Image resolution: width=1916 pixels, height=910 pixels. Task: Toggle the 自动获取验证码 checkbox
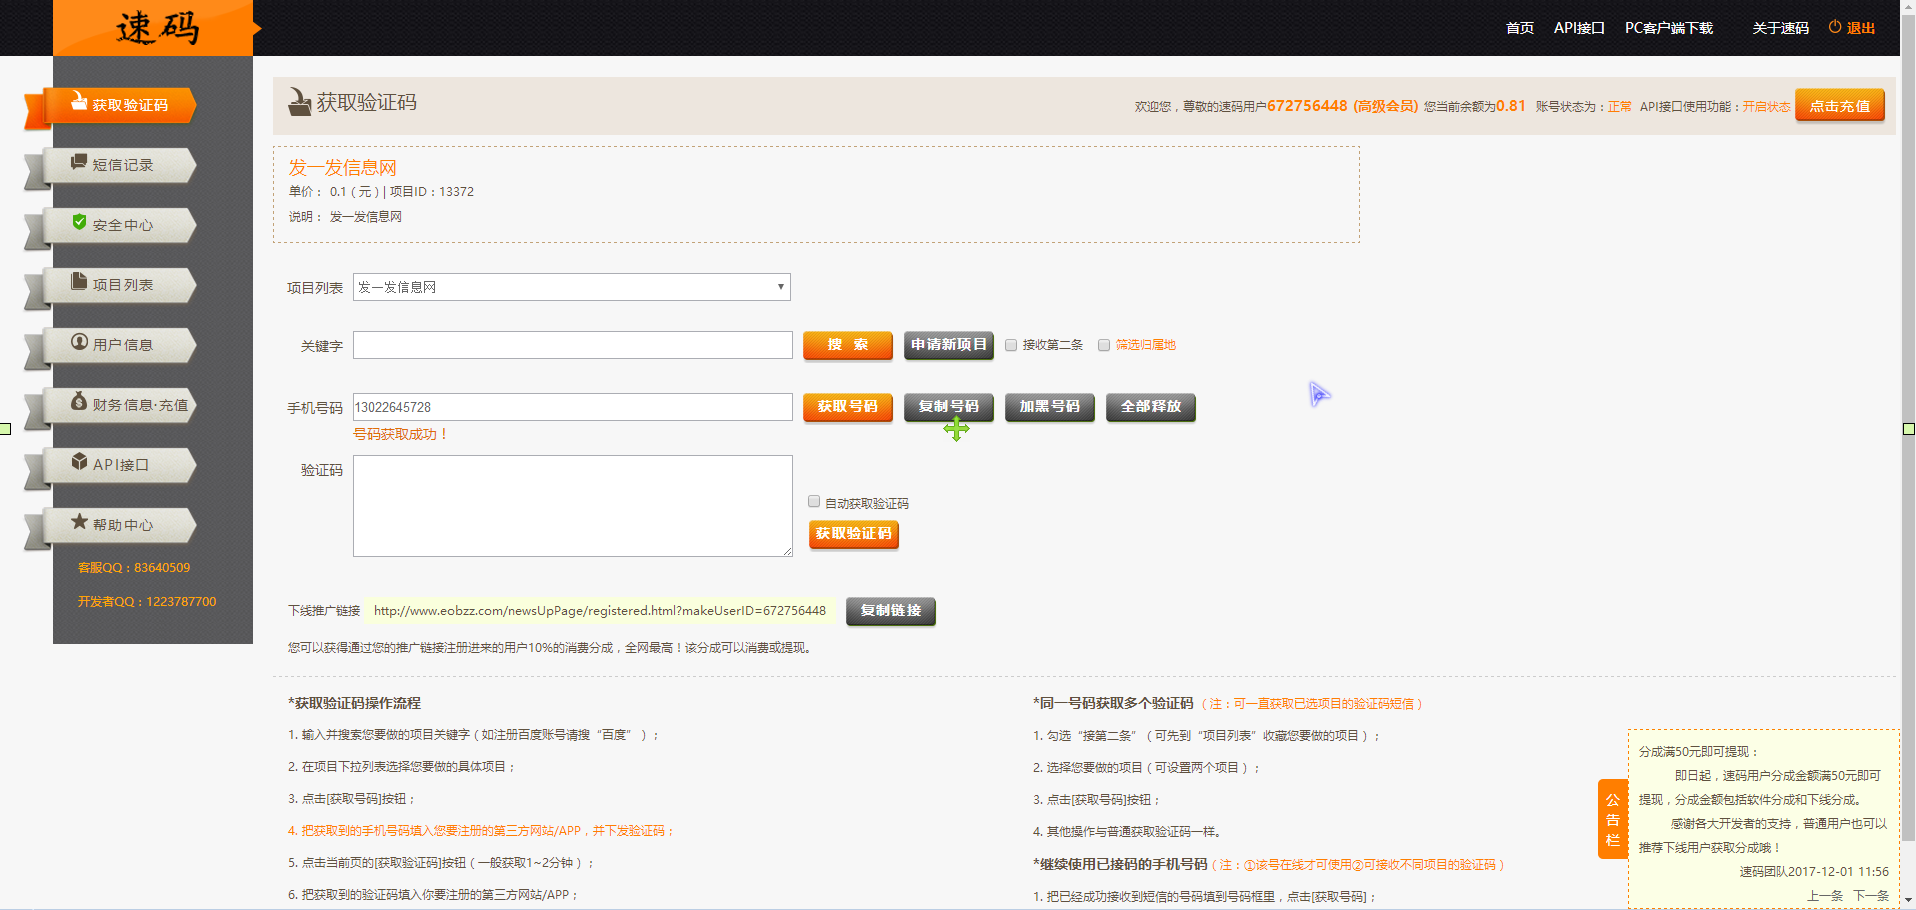pos(814,502)
